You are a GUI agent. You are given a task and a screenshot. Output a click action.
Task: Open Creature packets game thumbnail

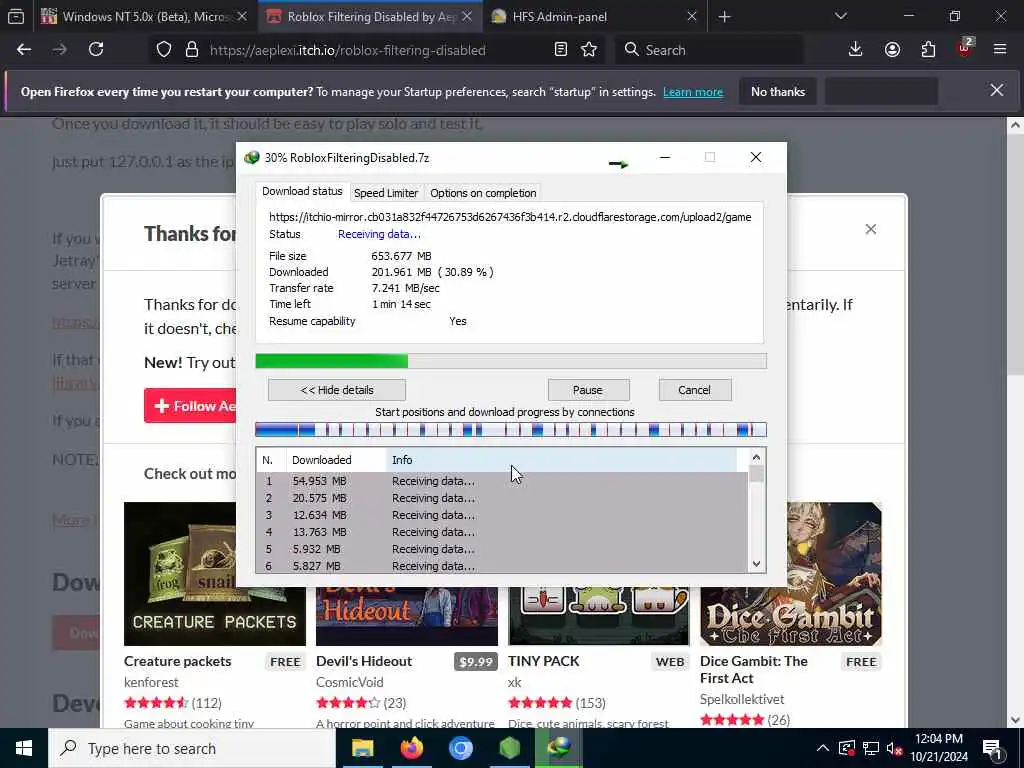pyautogui.click(x=215, y=574)
